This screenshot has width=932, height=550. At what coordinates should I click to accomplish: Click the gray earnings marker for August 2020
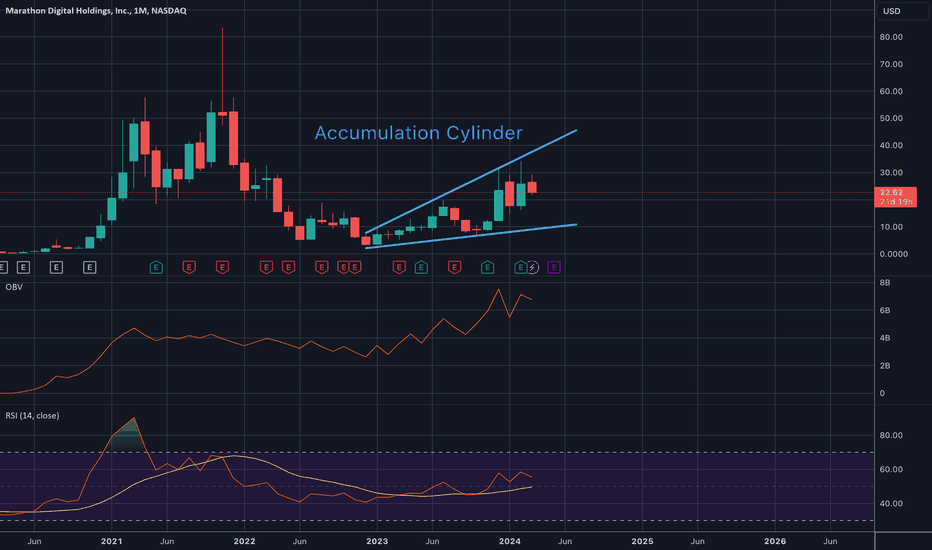[x=56, y=268]
